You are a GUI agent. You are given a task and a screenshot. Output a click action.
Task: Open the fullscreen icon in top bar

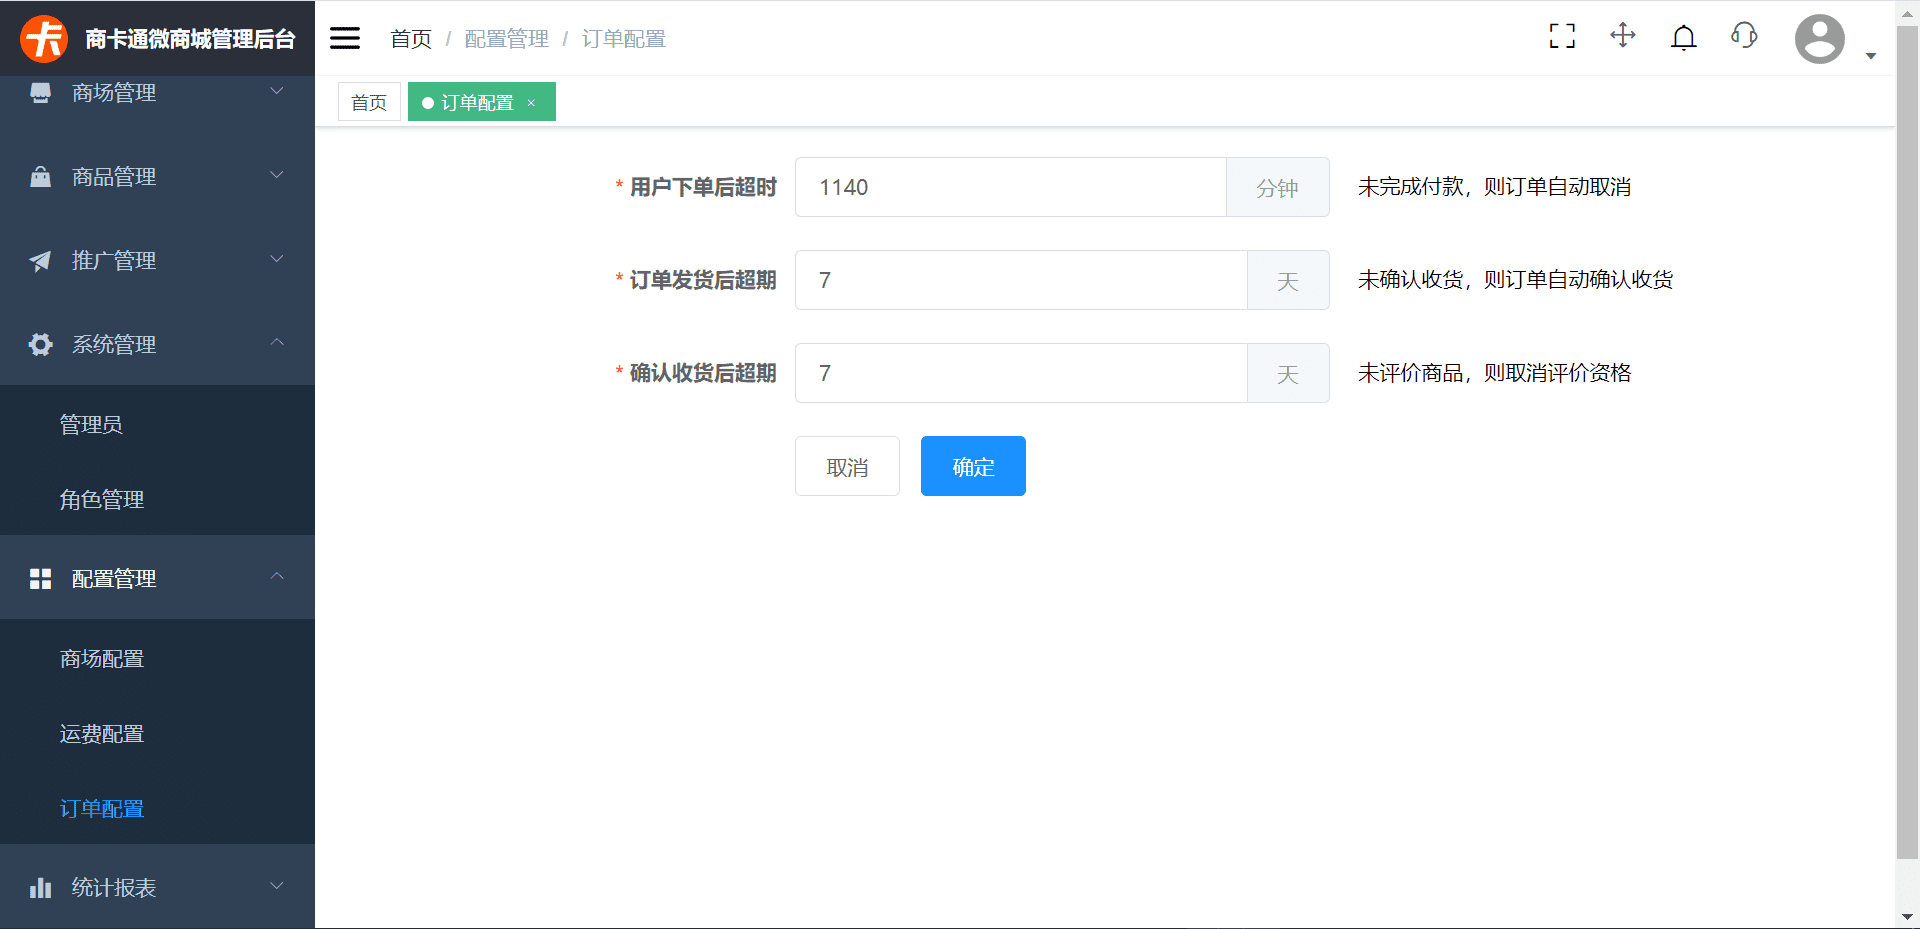[1561, 36]
